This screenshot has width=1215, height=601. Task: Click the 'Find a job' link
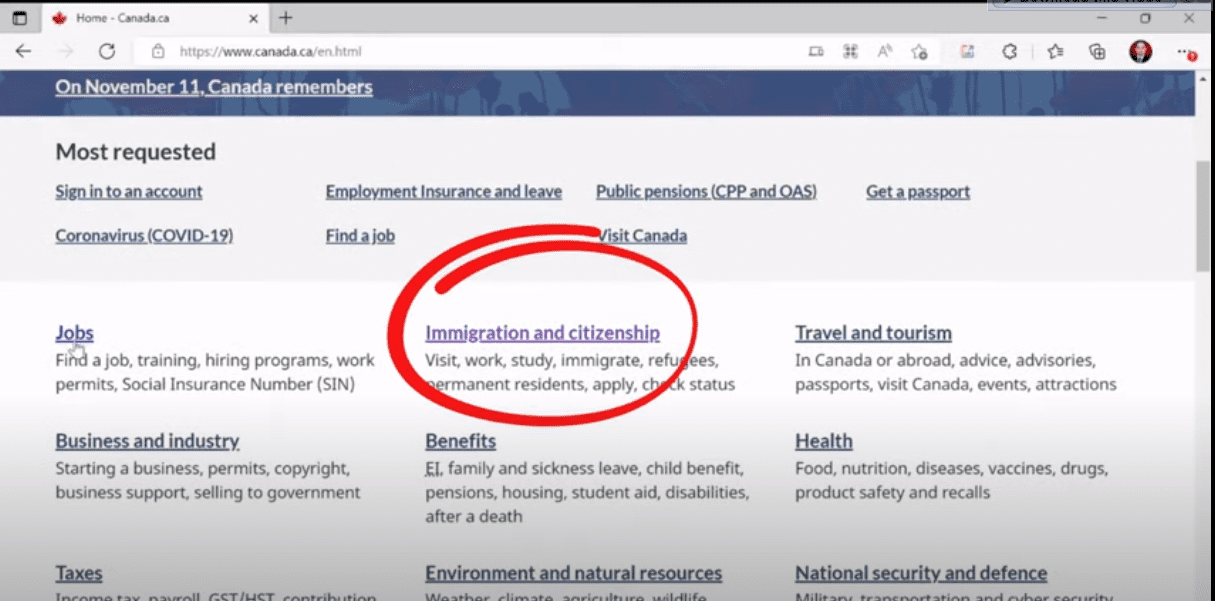coord(360,236)
